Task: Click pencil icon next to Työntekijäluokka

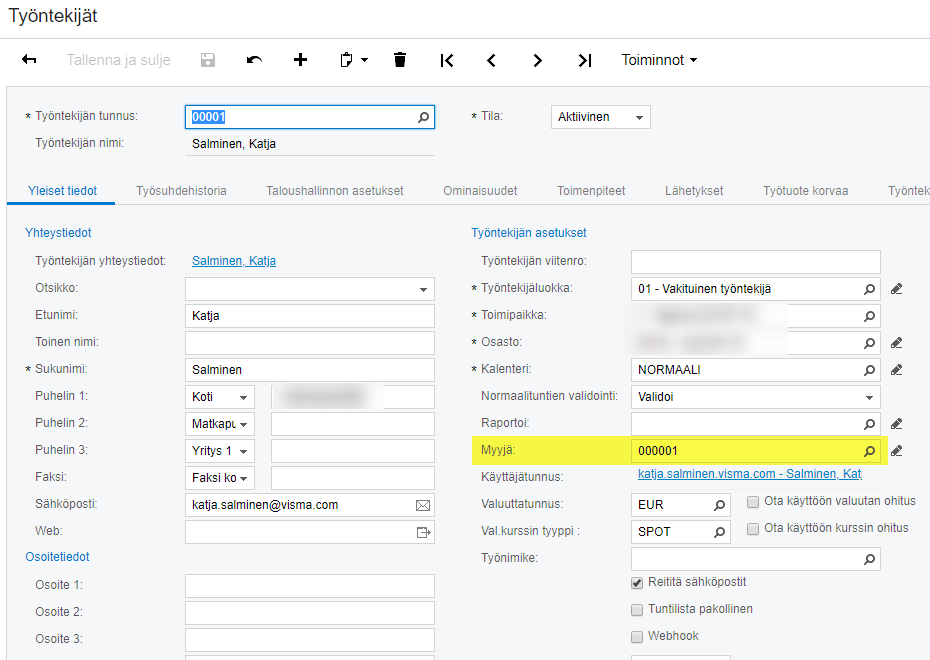Action: (896, 289)
